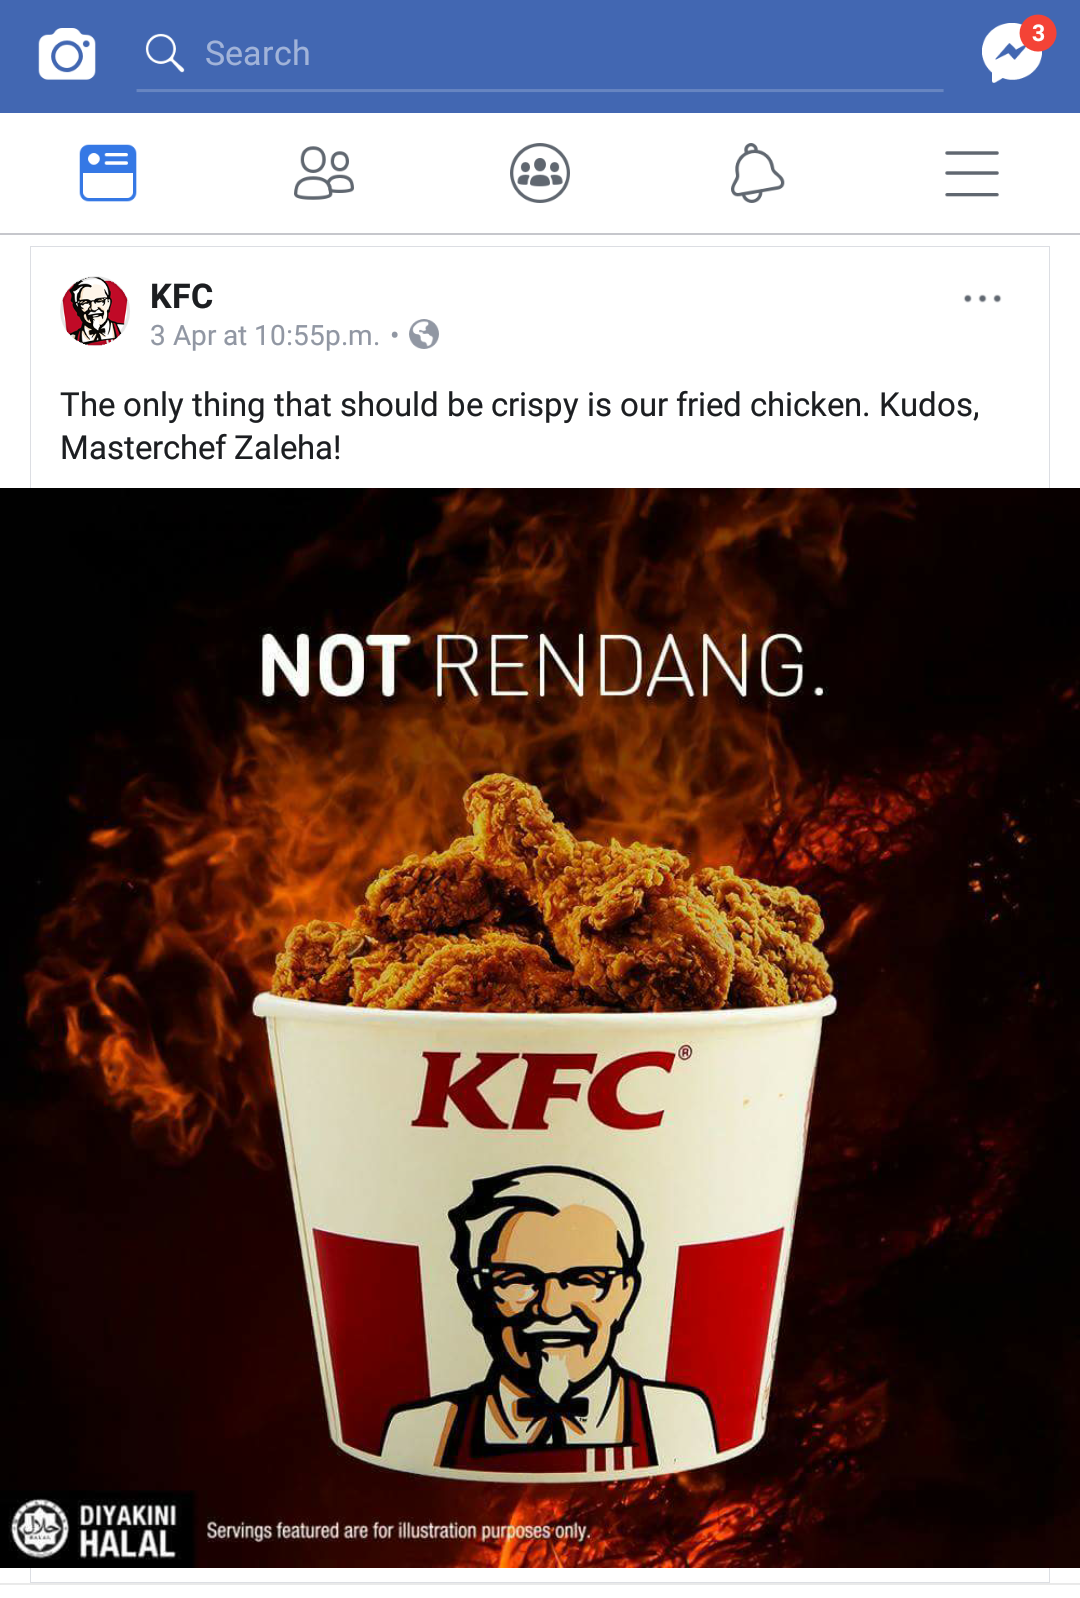Open the hamburger menu tab

pos(972,173)
